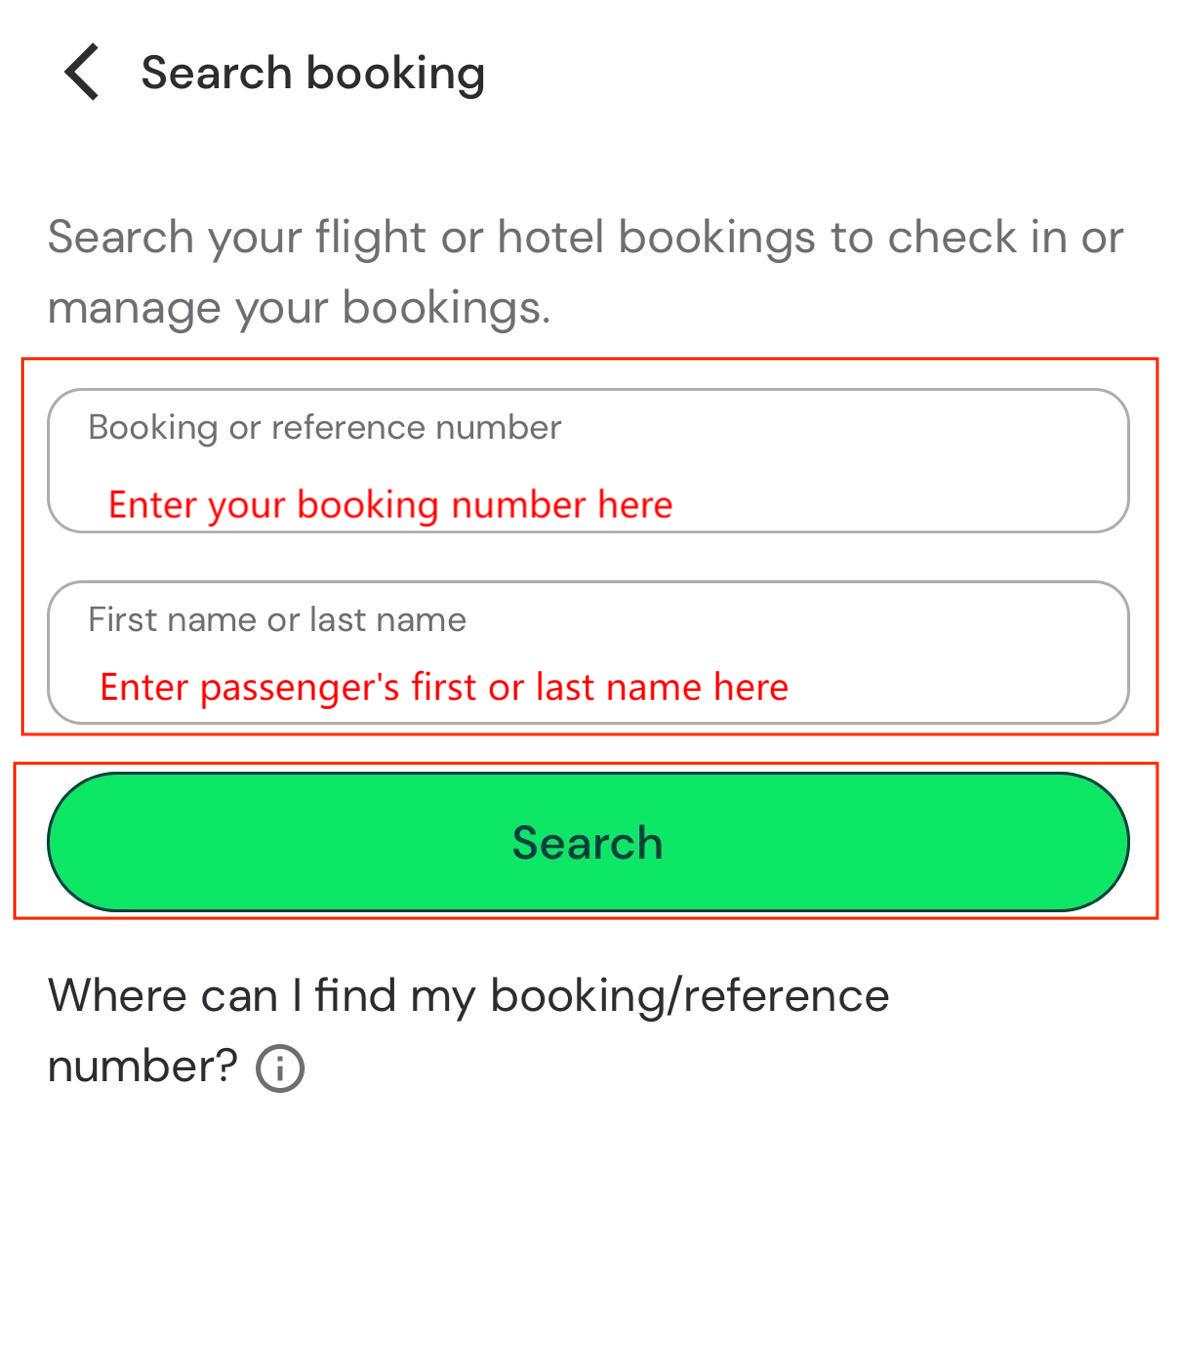Viewport: 1177px width, 1358px height.
Task: Click the "manage your bookings." text line
Action: (299, 308)
